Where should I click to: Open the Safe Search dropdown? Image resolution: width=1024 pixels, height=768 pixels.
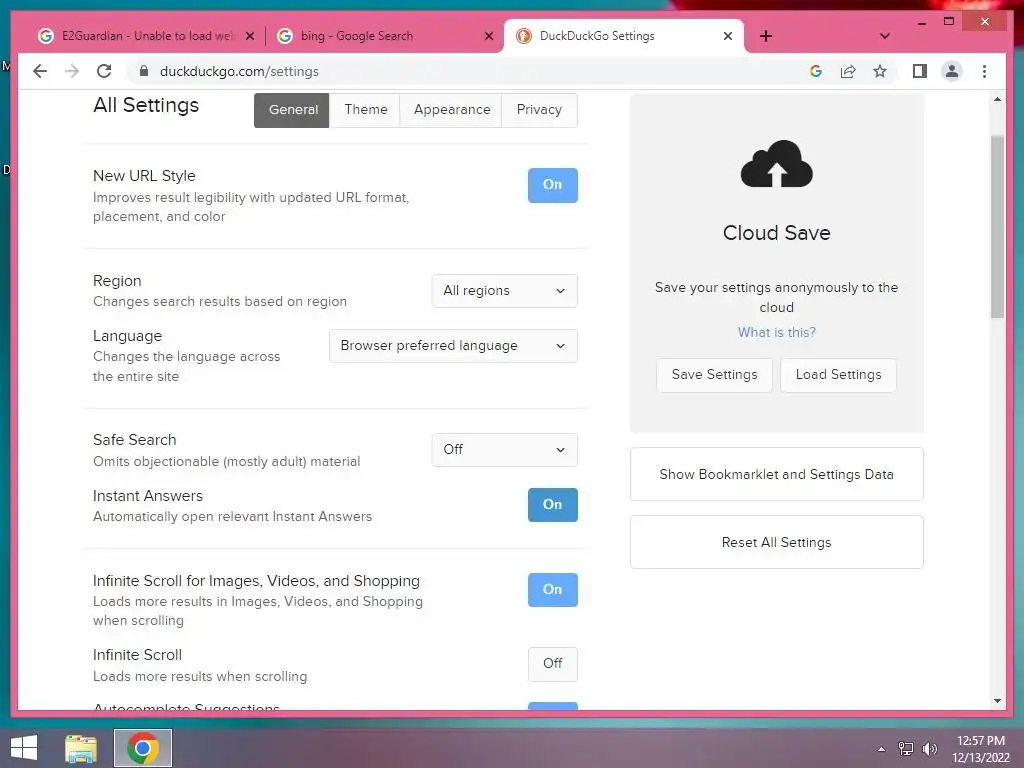(x=504, y=449)
